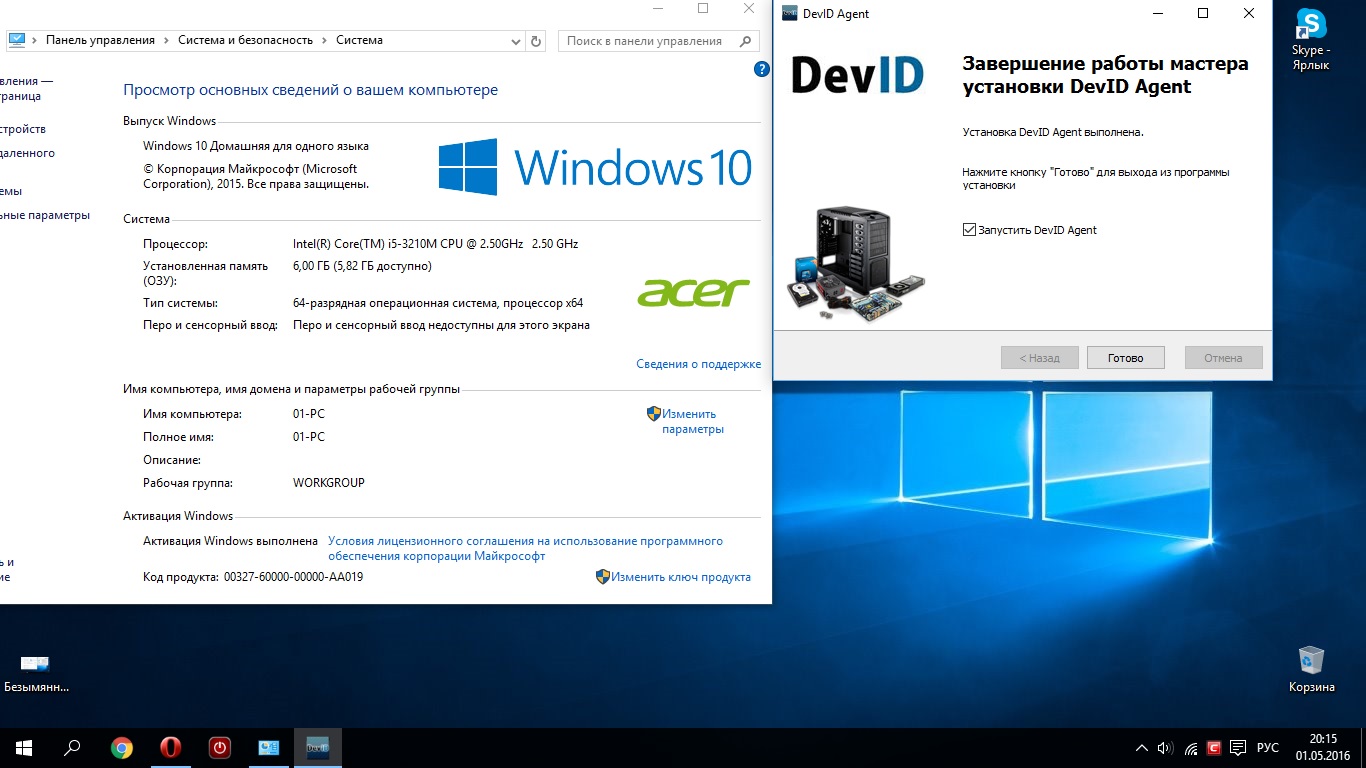Click the blue help question mark icon
The width and height of the screenshot is (1366, 768).
761,69
